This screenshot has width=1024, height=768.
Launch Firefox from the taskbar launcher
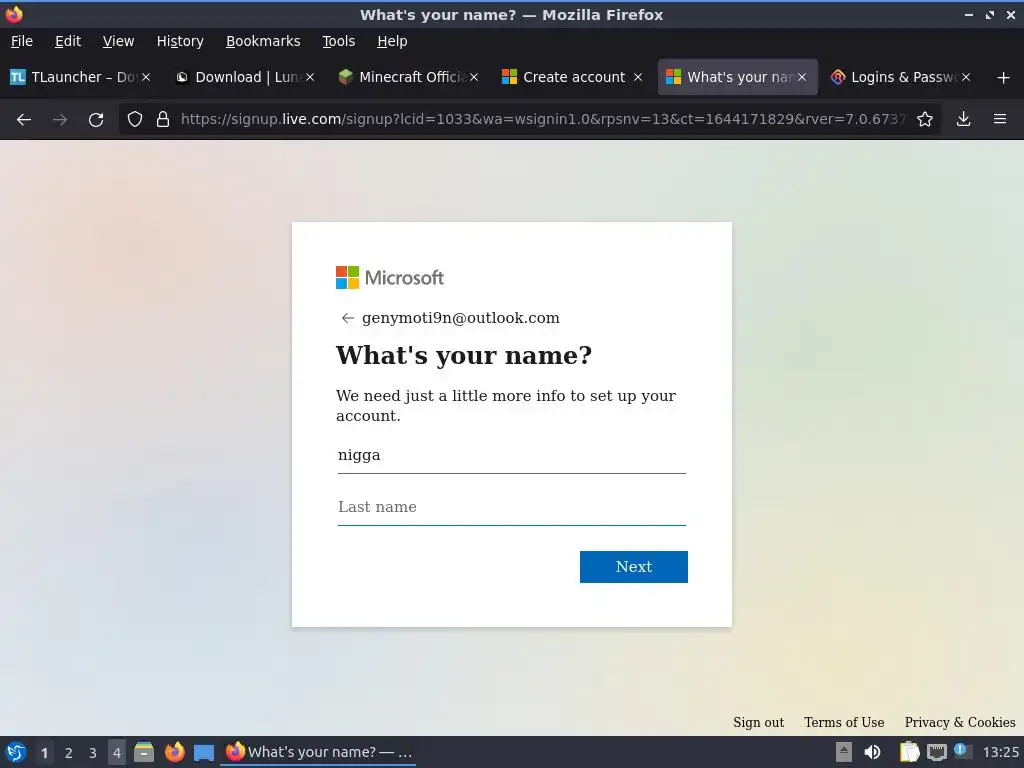(174, 752)
